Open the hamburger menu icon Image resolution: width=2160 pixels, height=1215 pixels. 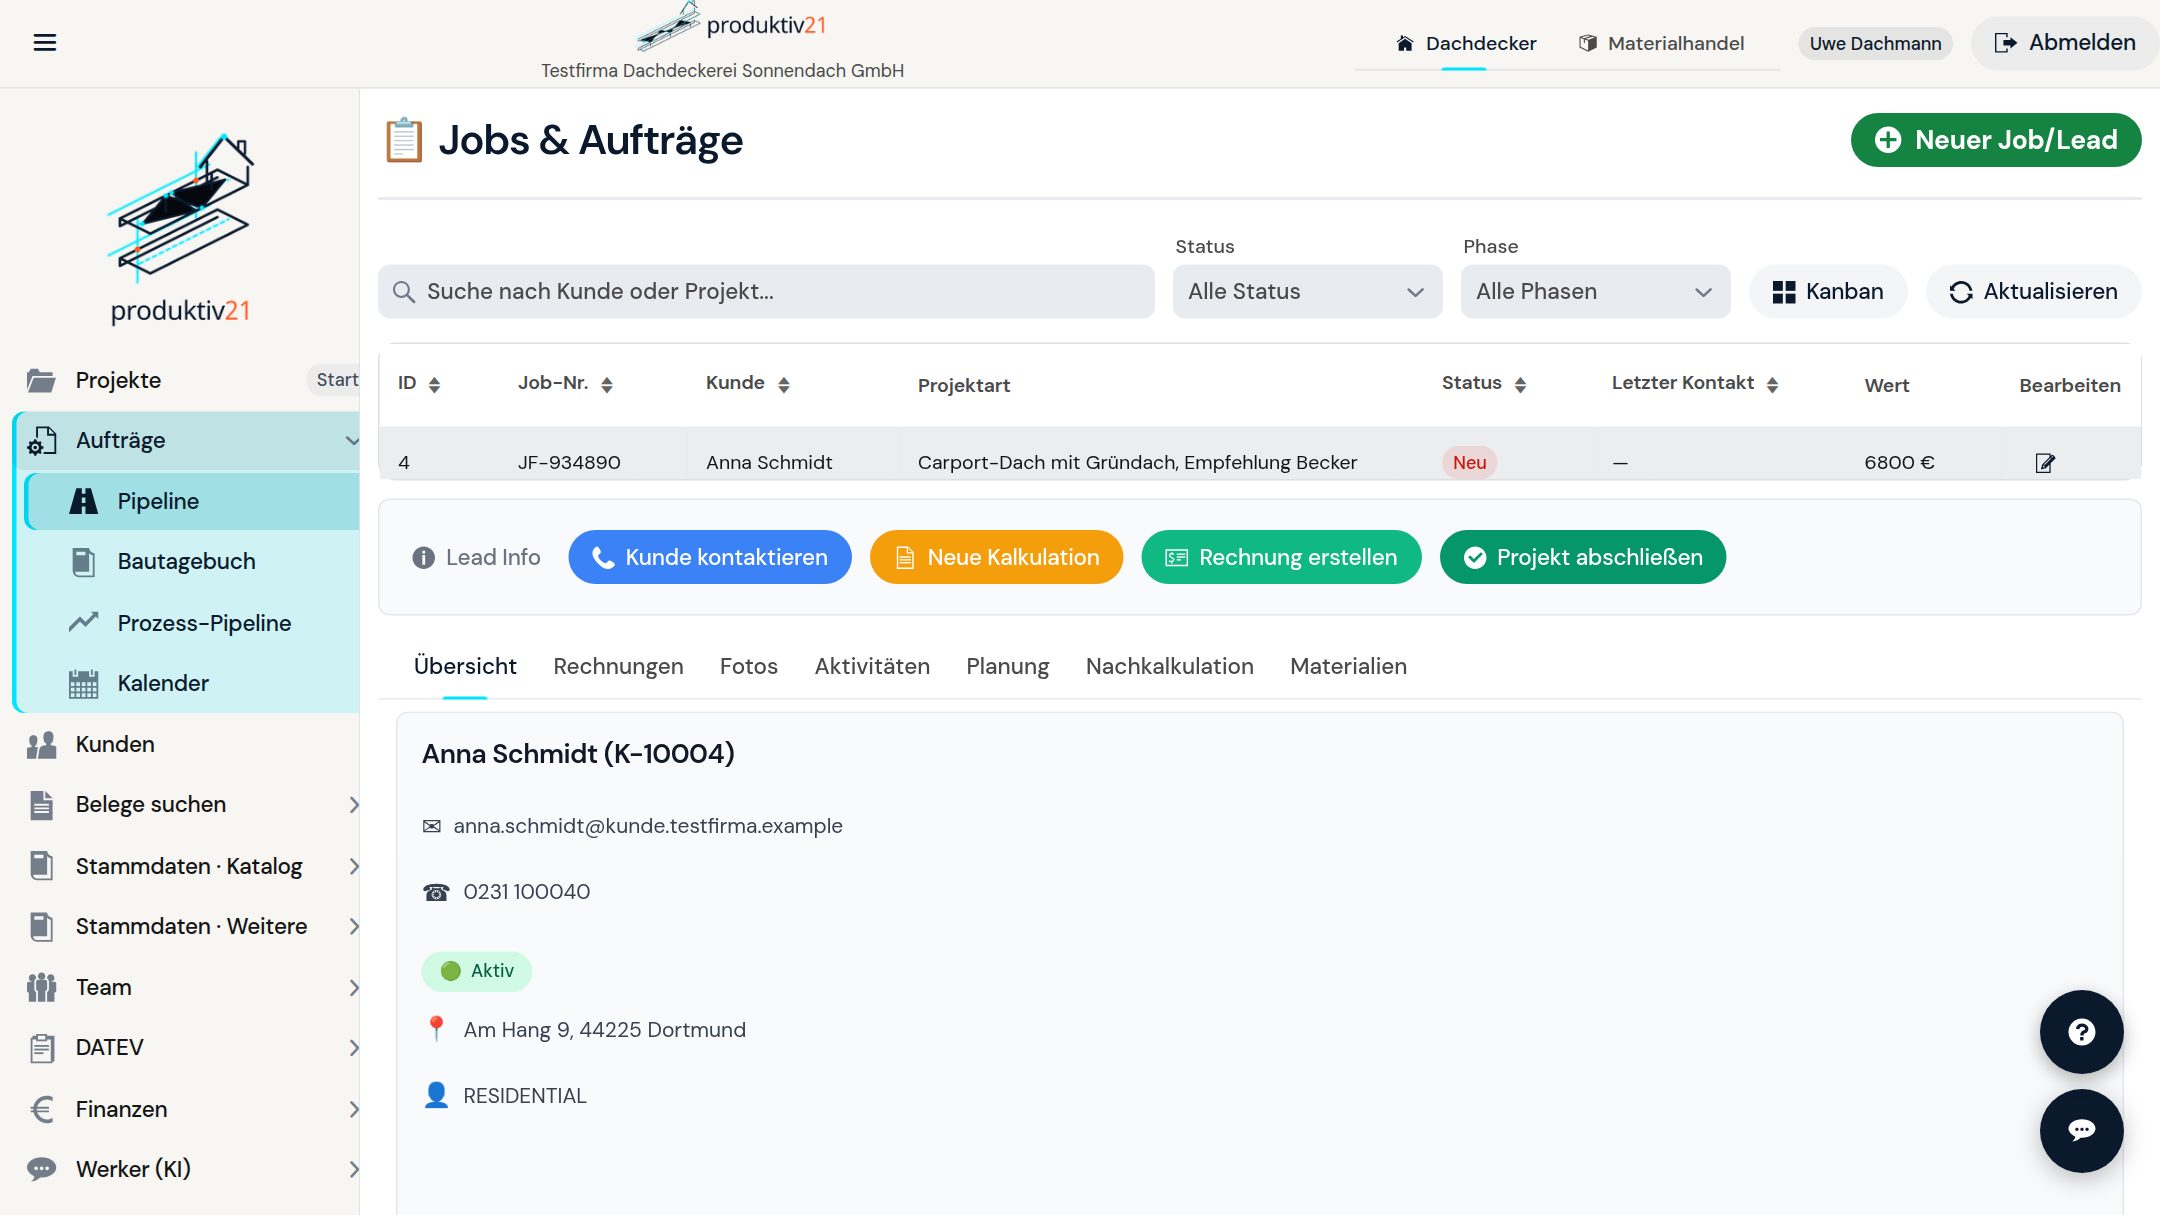point(44,42)
